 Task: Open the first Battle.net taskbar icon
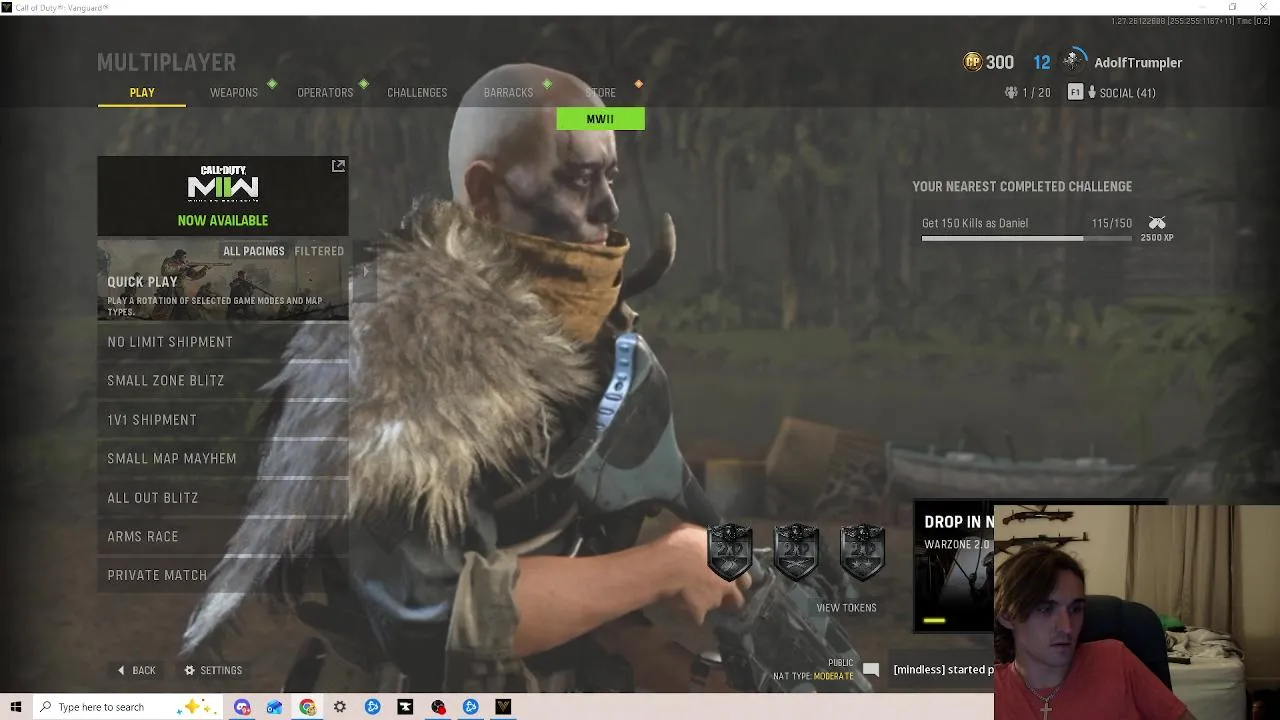pos(372,707)
